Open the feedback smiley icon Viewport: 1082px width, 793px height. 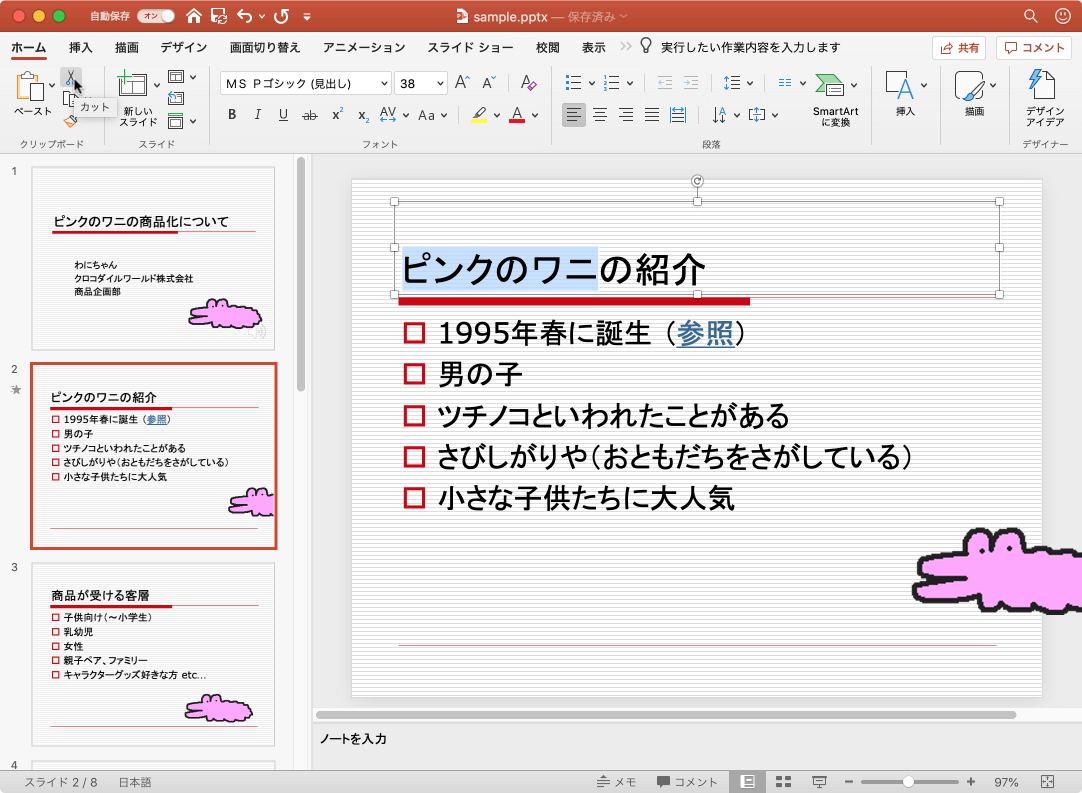pyautogui.click(x=1063, y=16)
